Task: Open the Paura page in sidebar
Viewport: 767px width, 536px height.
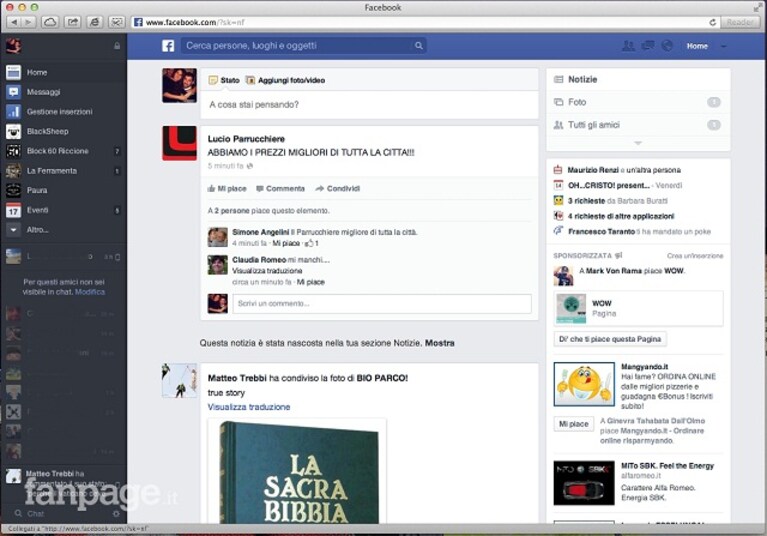Action: (x=64, y=190)
